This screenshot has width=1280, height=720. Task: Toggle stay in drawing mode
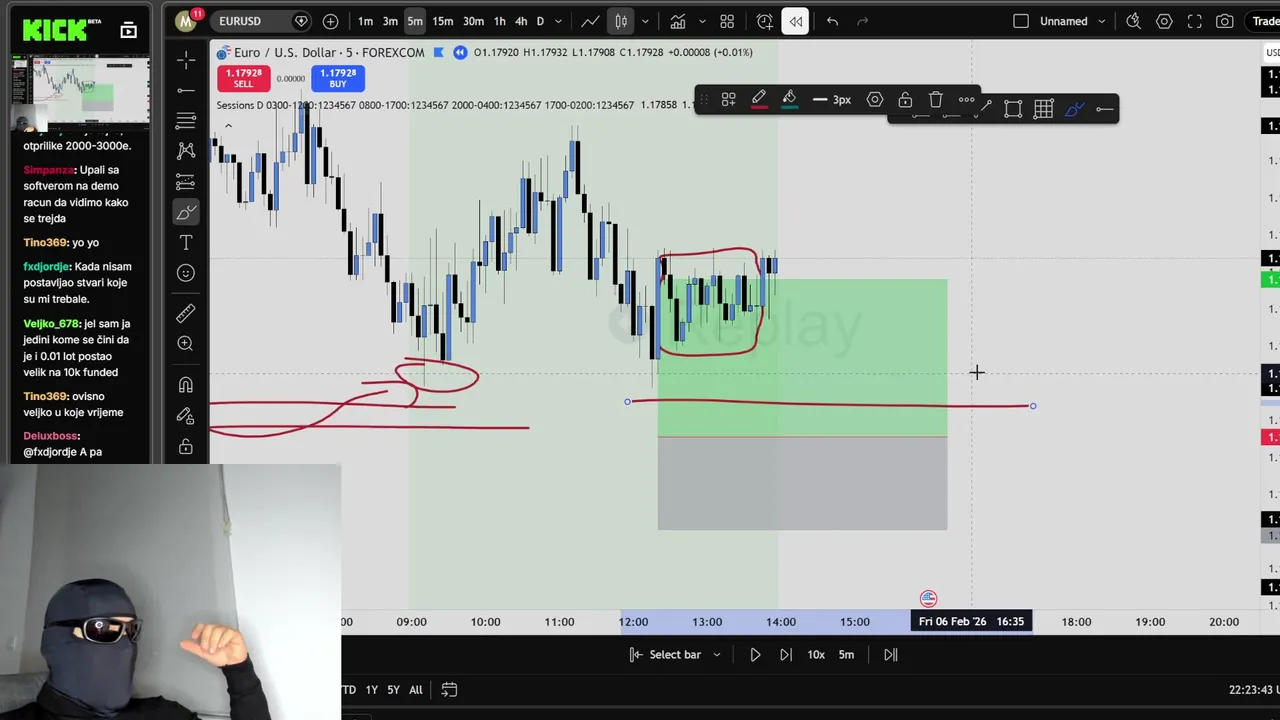pos(186,415)
